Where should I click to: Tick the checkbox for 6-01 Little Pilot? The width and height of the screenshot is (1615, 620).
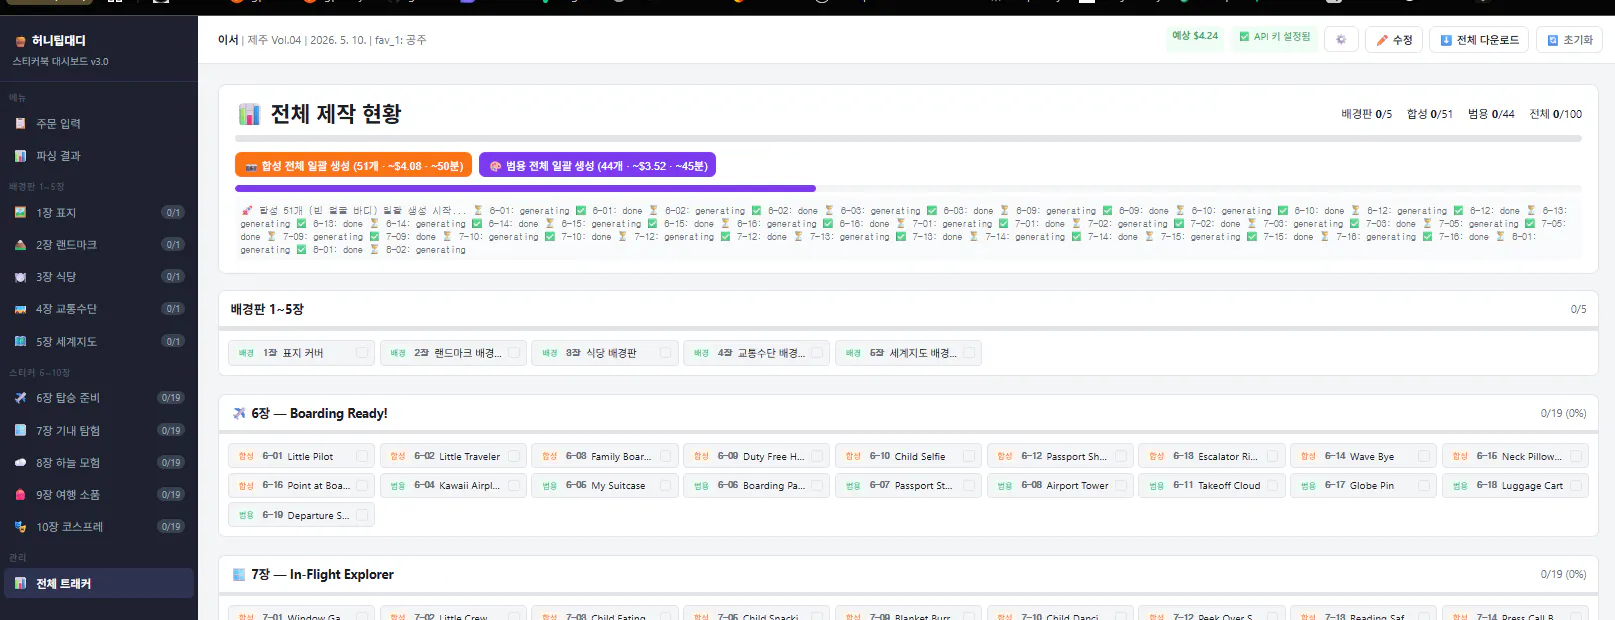pyautogui.click(x=362, y=456)
